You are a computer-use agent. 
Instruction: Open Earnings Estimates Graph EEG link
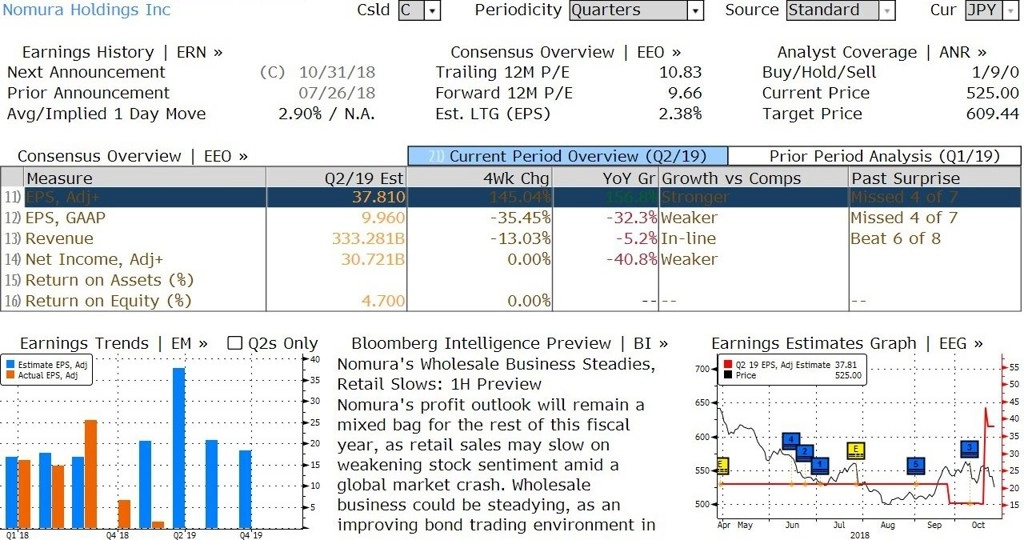(847, 343)
